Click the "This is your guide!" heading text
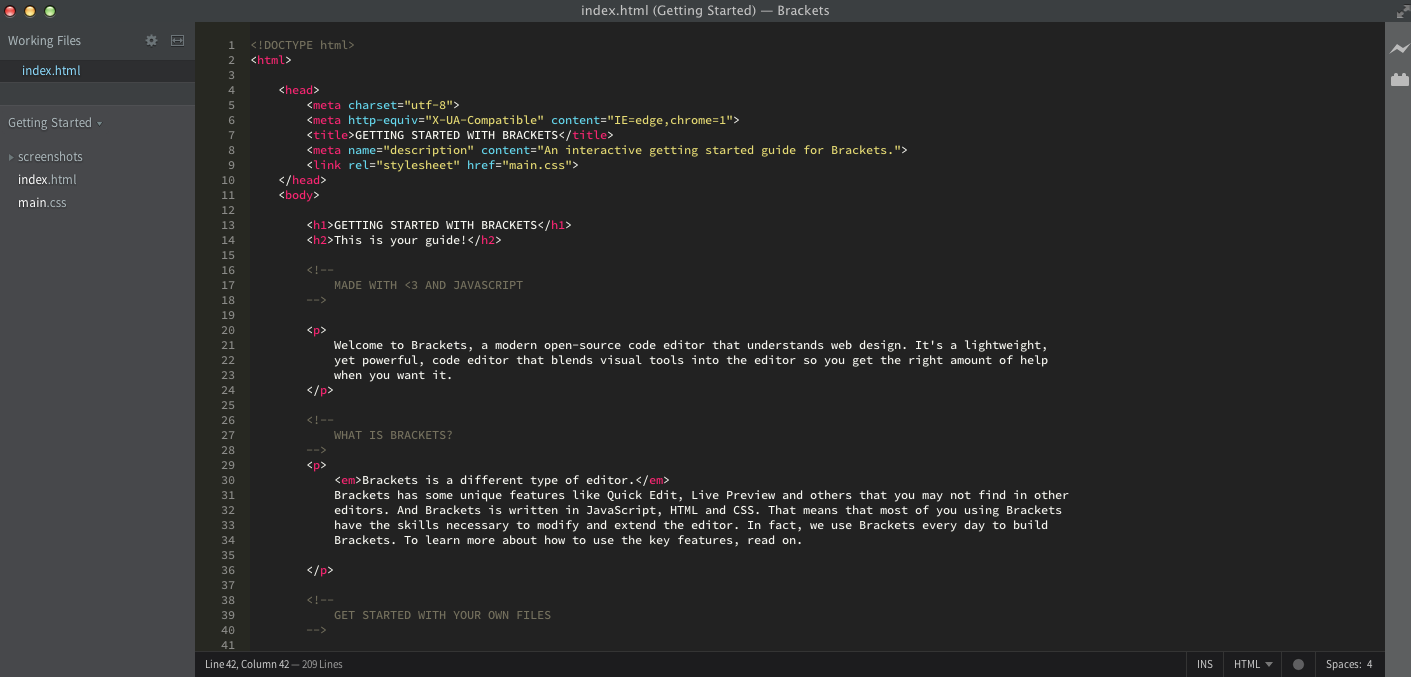This screenshot has width=1411, height=677. [x=400, y=240]
